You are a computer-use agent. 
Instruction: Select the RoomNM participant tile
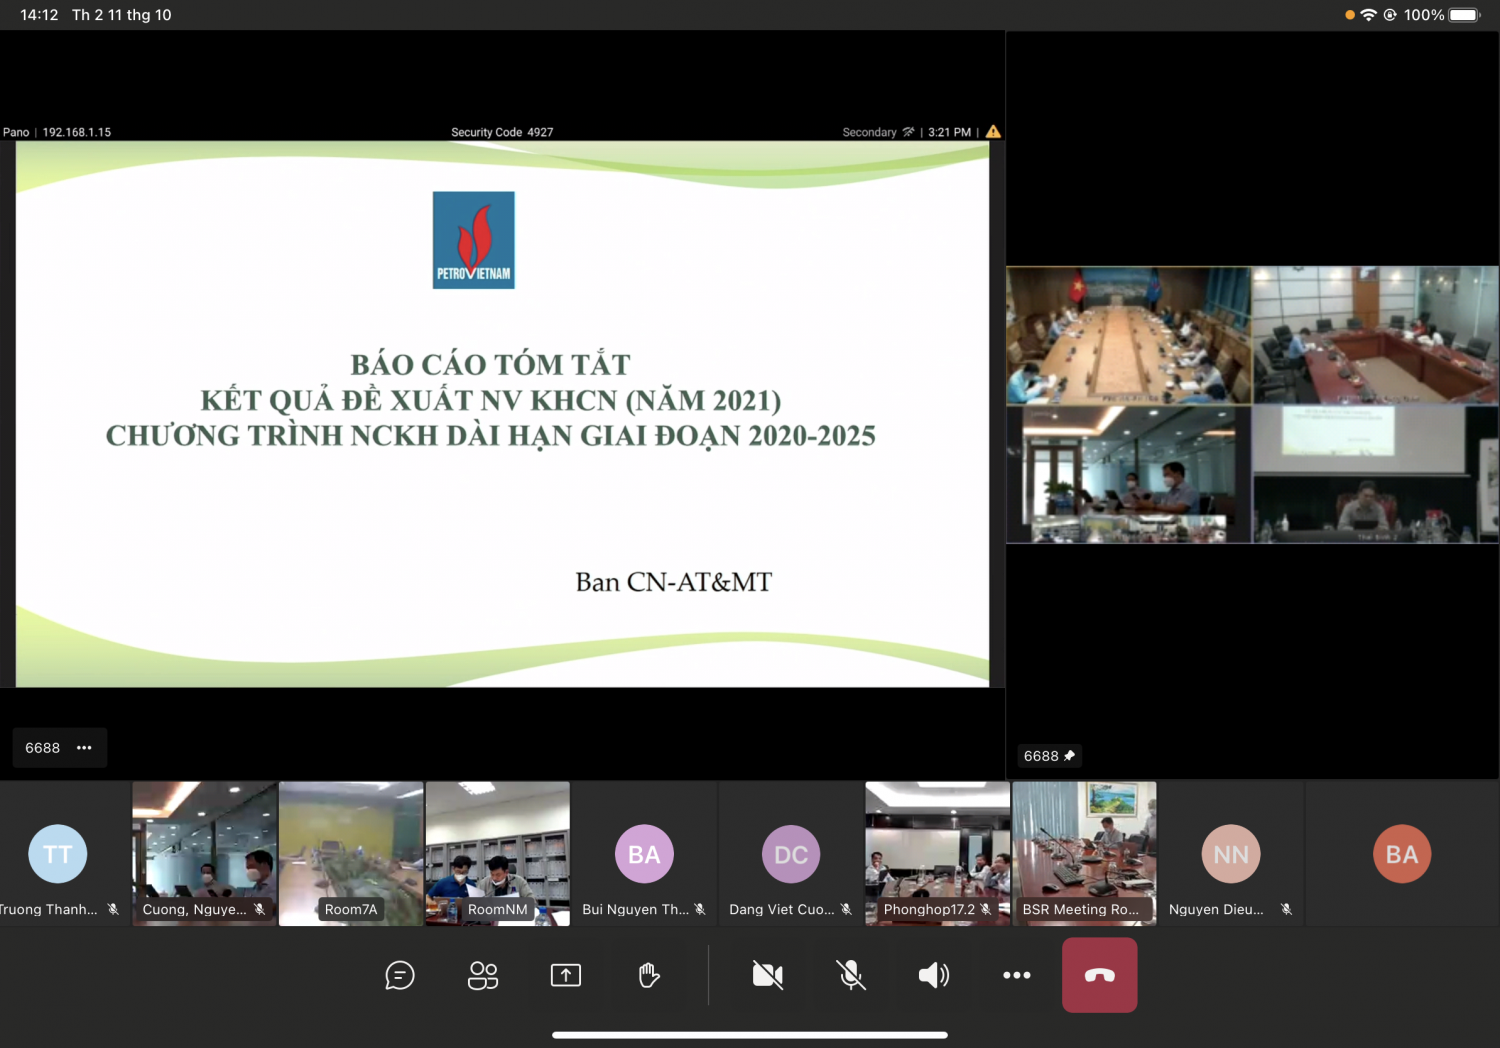tap(497, 853)
